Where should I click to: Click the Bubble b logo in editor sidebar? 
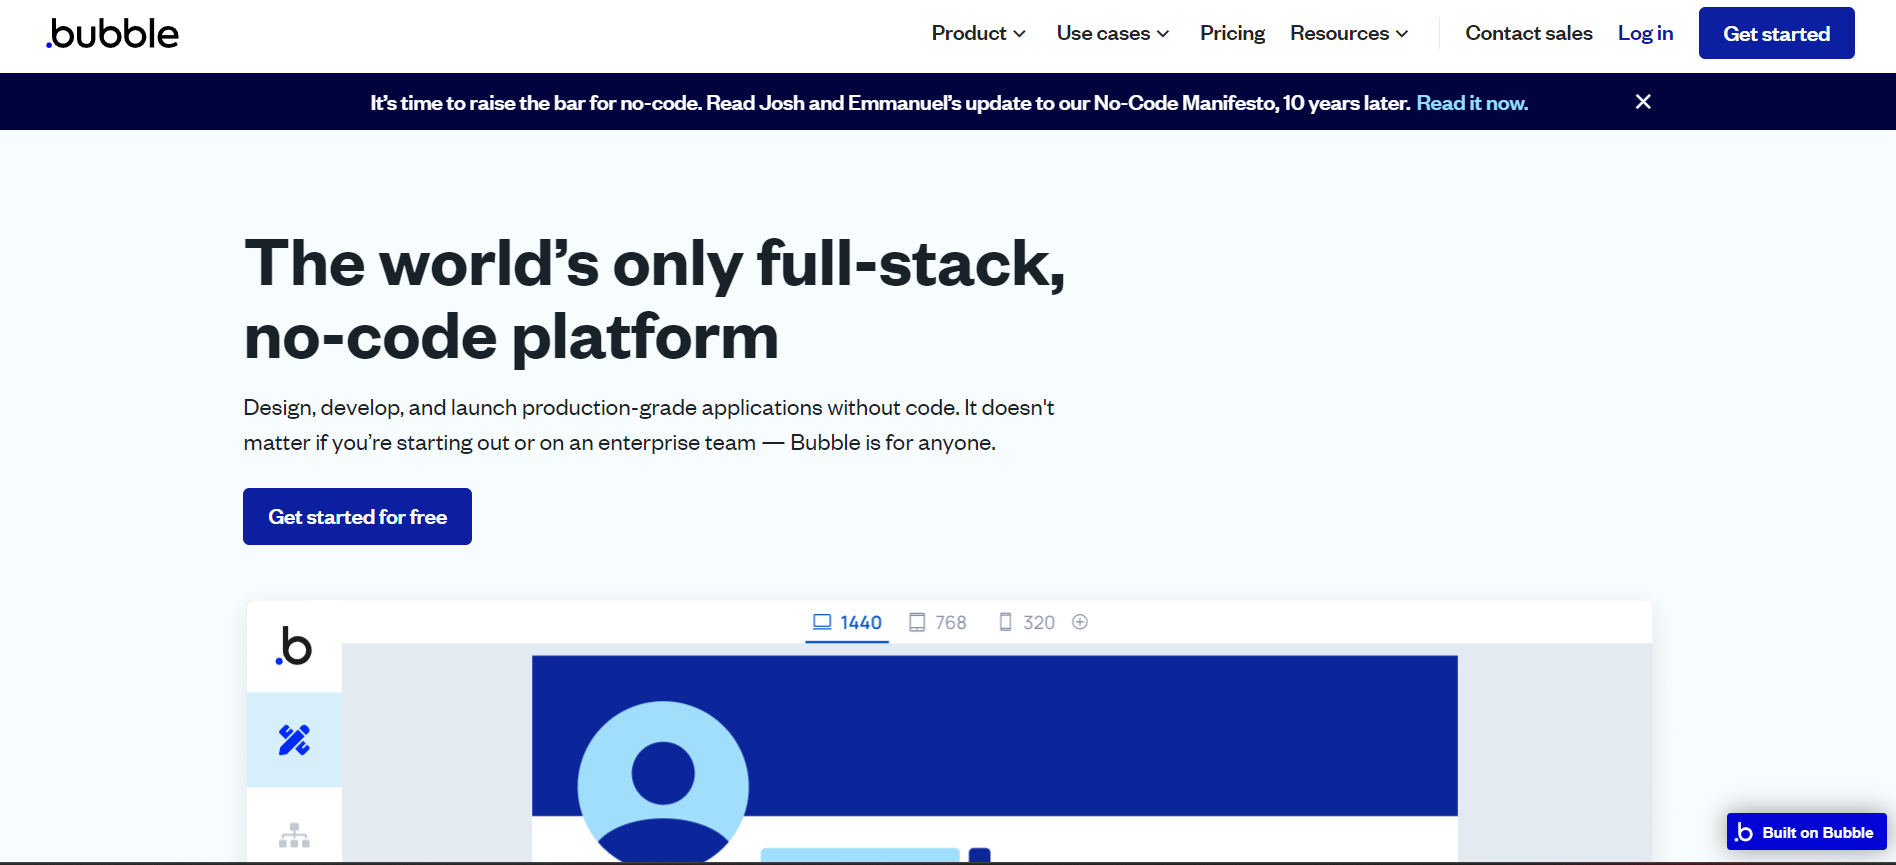point(294,646)
